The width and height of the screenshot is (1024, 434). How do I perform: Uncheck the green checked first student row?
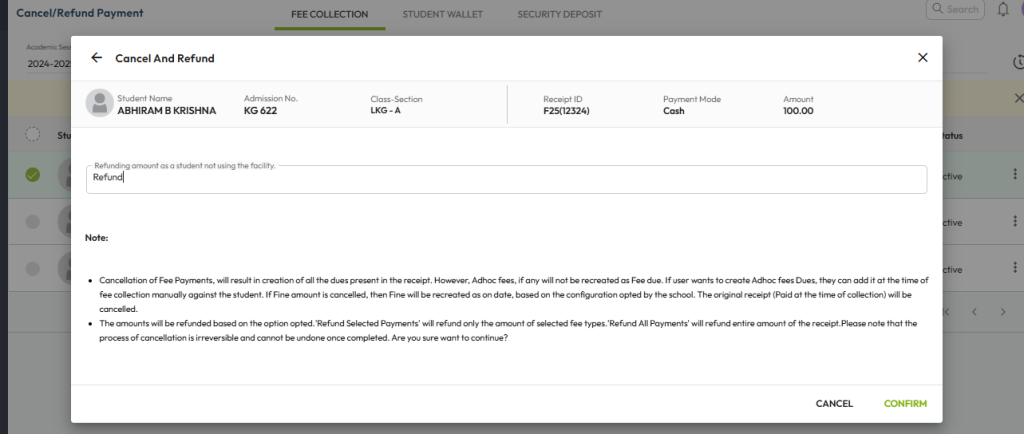coord(32,175)
